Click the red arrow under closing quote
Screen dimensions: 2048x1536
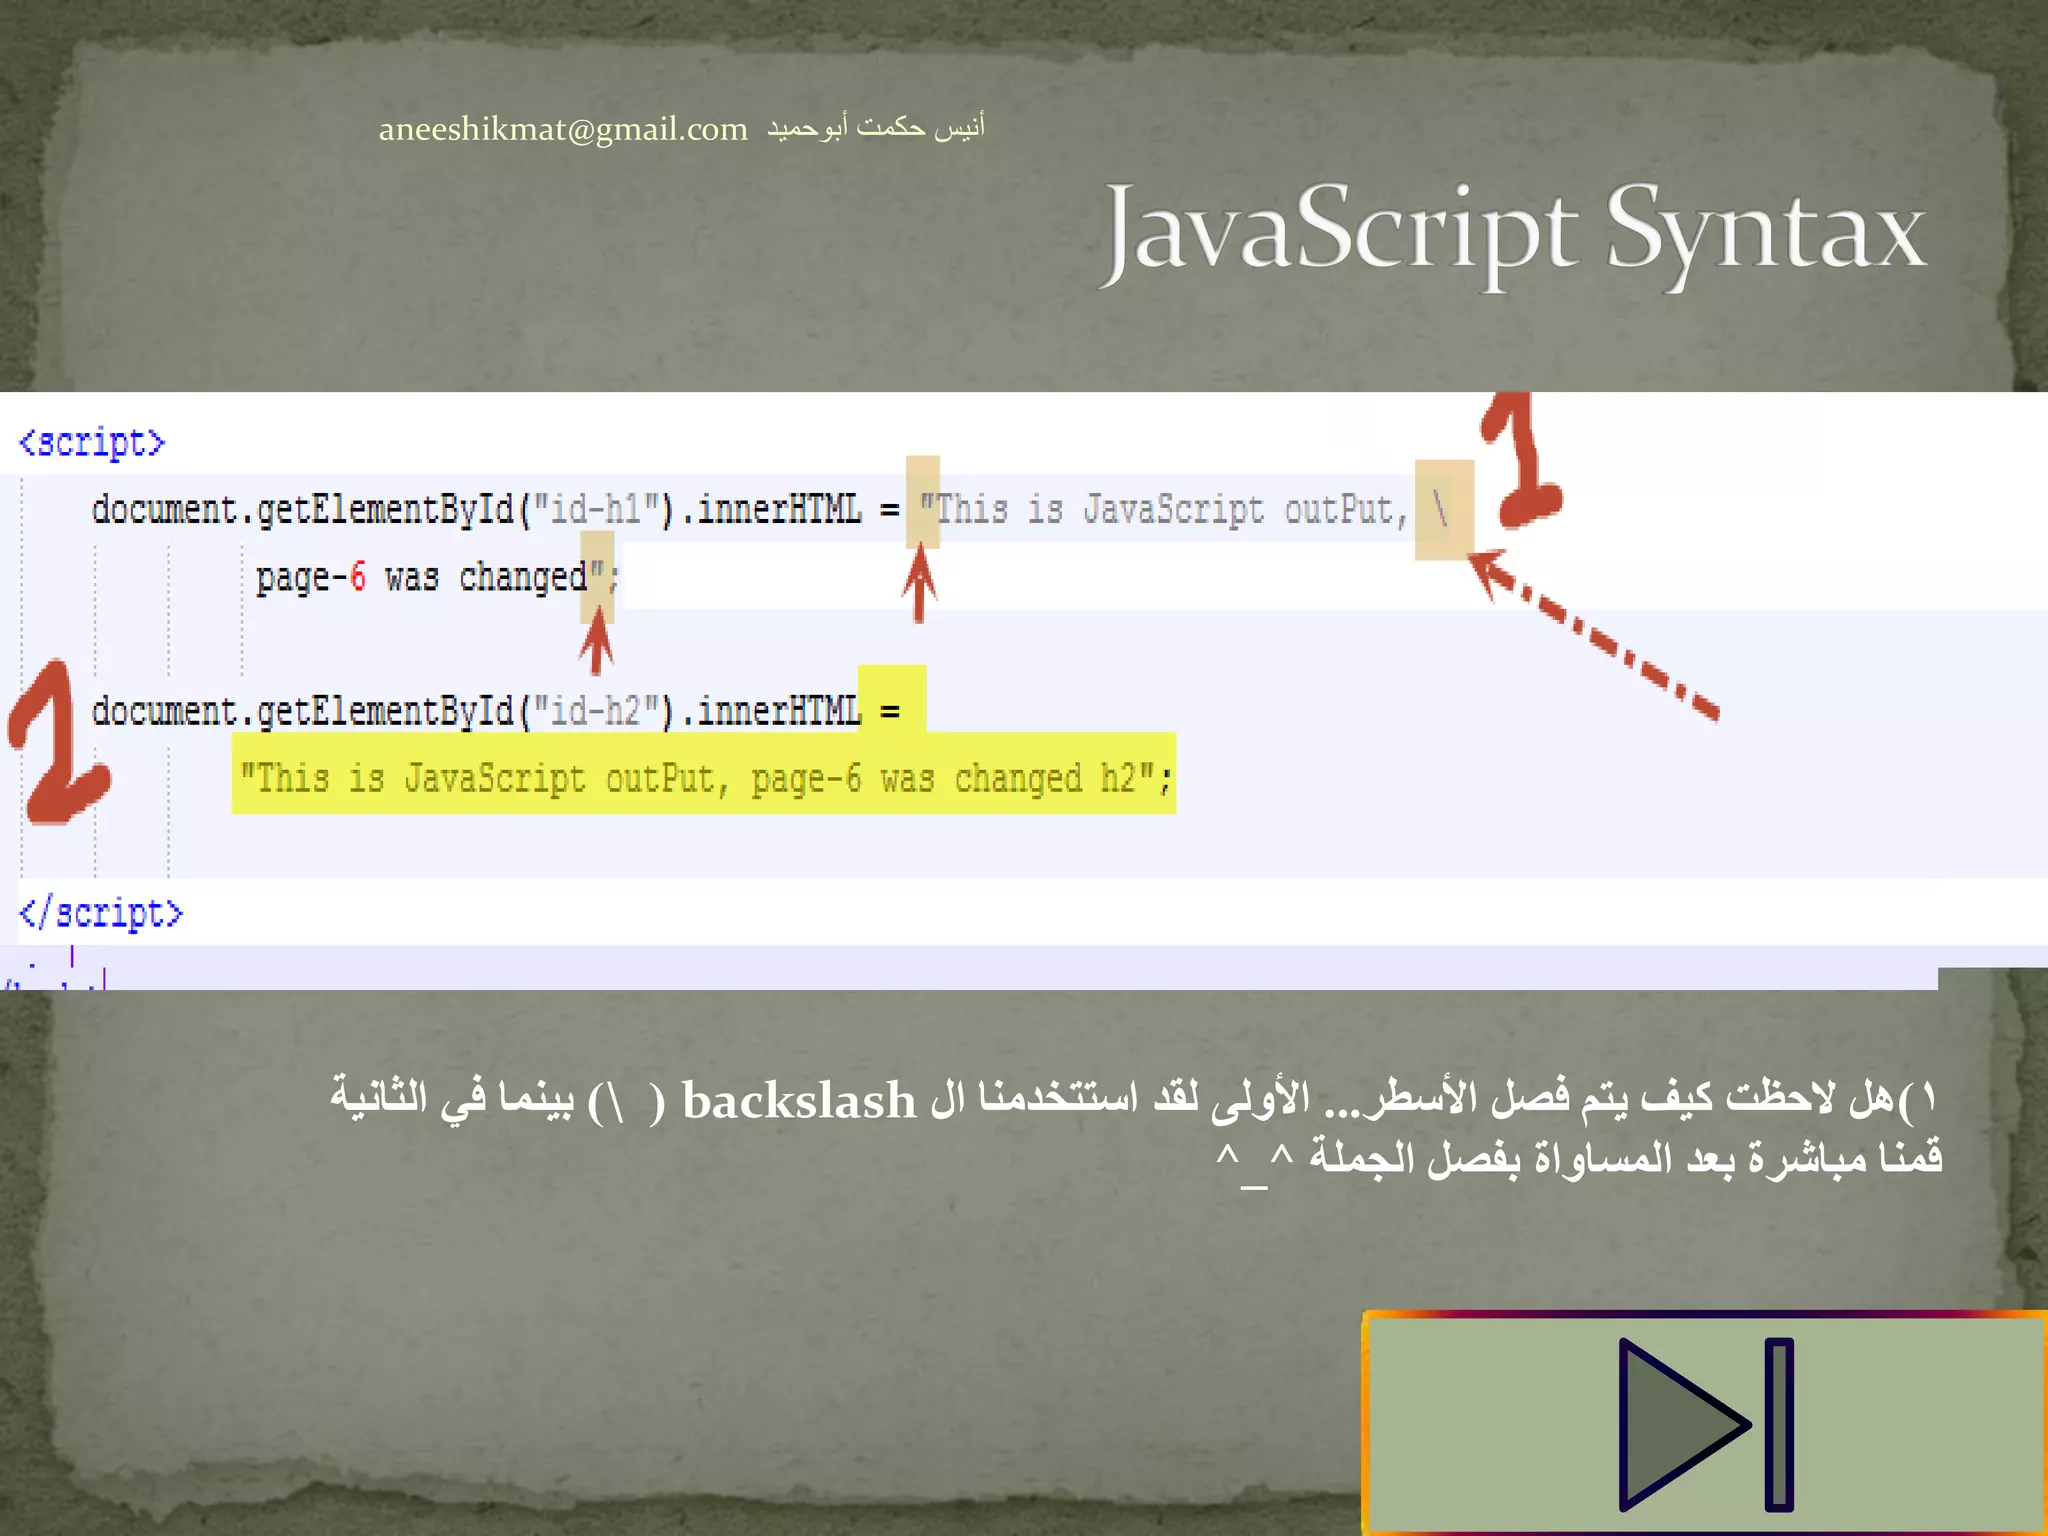(x=597, y=640)
